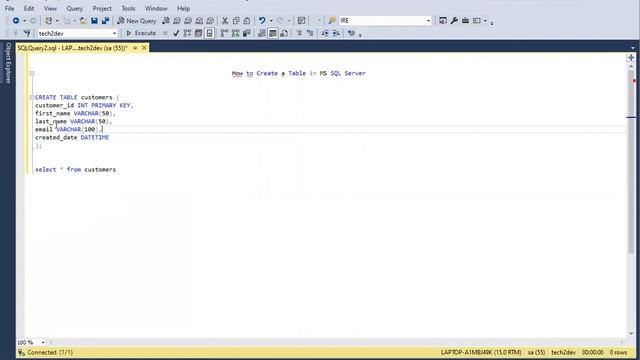Click the Save All icon
Image resolution: width=640 pixels, height=360 pixels.
coord(105,20)
